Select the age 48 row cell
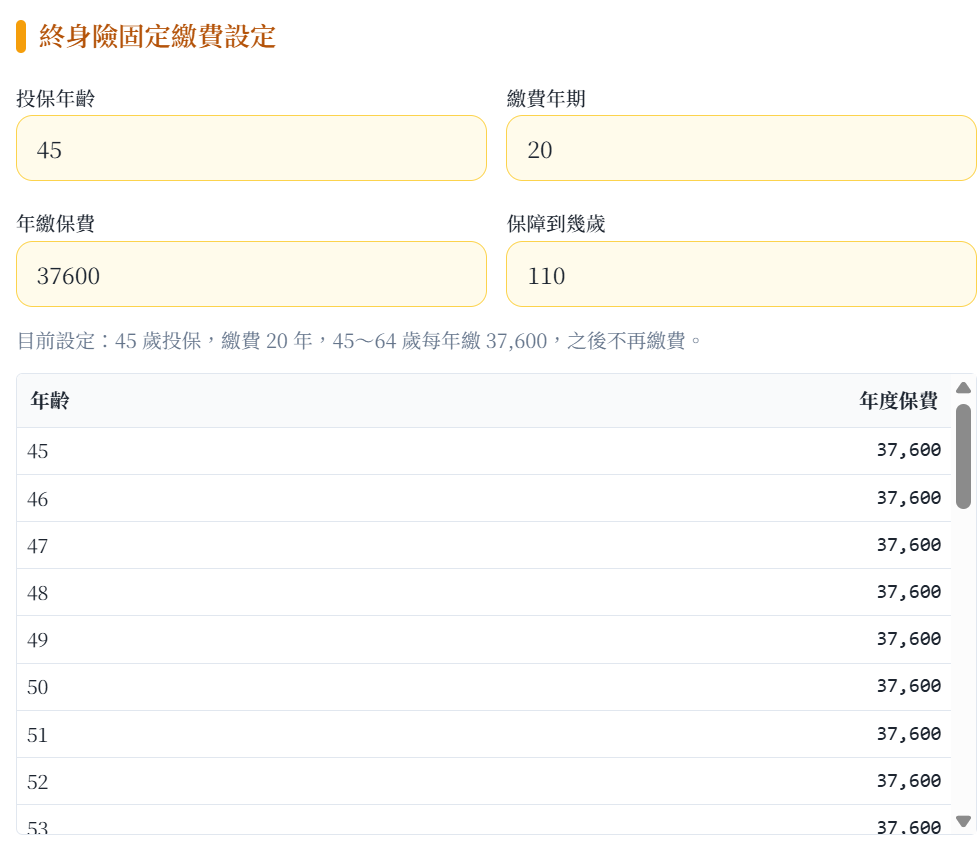 [37, 593]
